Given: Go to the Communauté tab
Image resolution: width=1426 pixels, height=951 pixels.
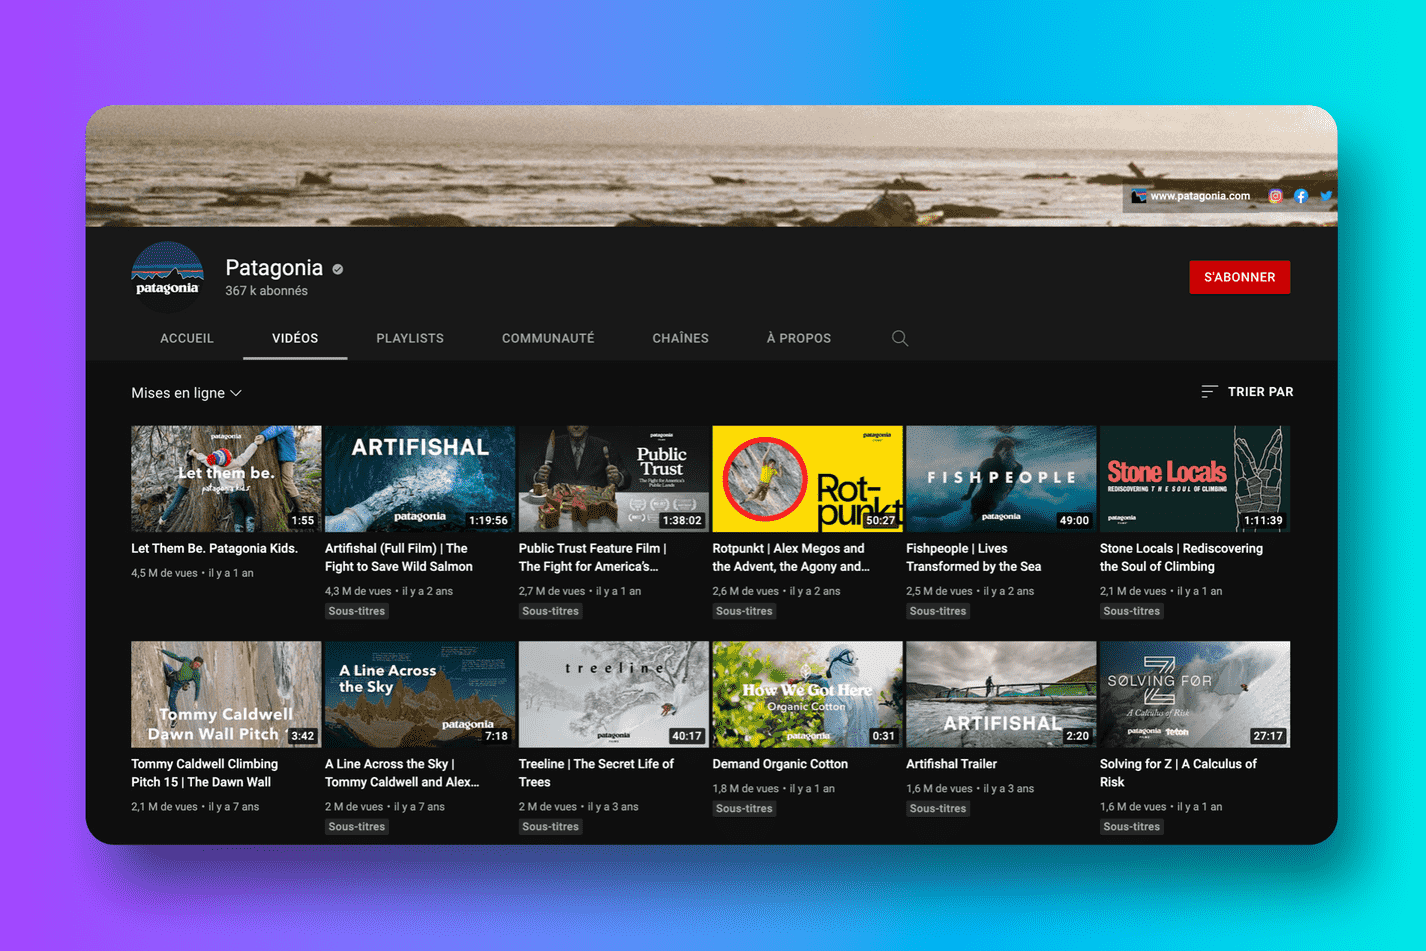Looking at the screenshot, I should click(x=548, y=339).
